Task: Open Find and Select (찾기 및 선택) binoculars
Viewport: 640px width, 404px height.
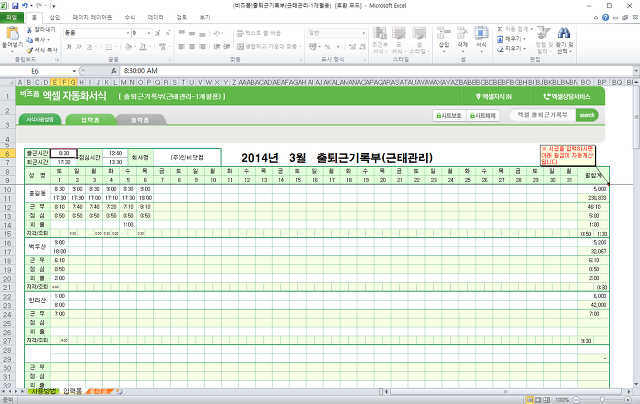Action: pos(564,40)
